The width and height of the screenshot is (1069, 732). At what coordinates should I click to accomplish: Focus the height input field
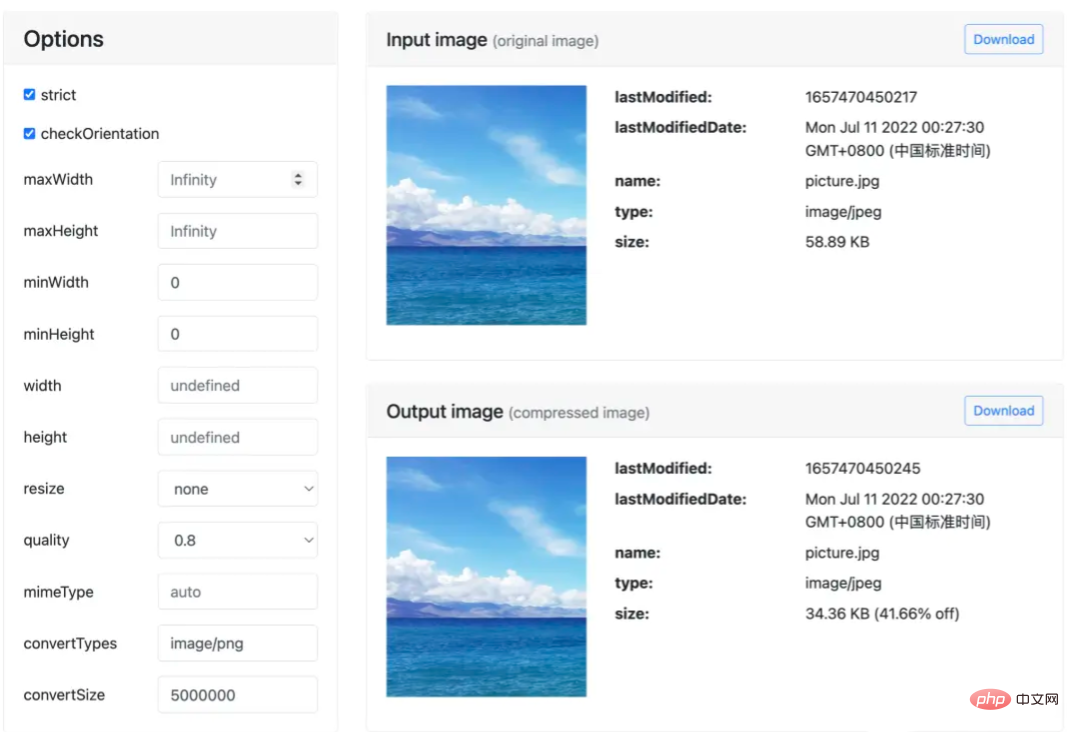click(x=237, y=437)
